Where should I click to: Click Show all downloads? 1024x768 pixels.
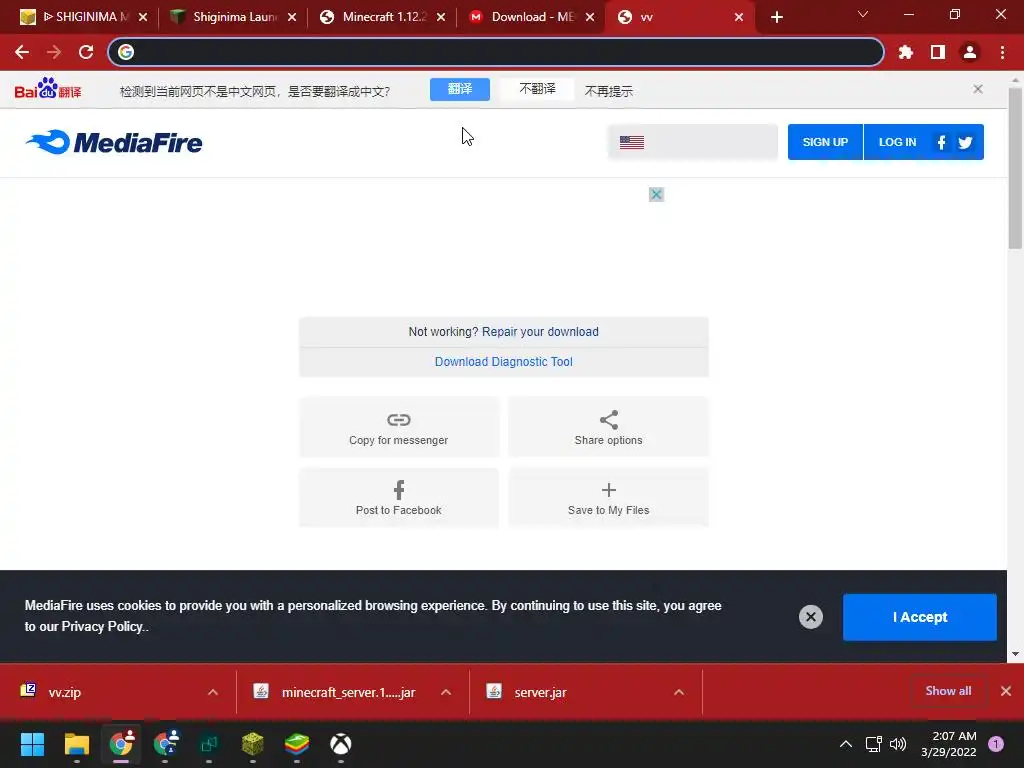tap(948, 691)
